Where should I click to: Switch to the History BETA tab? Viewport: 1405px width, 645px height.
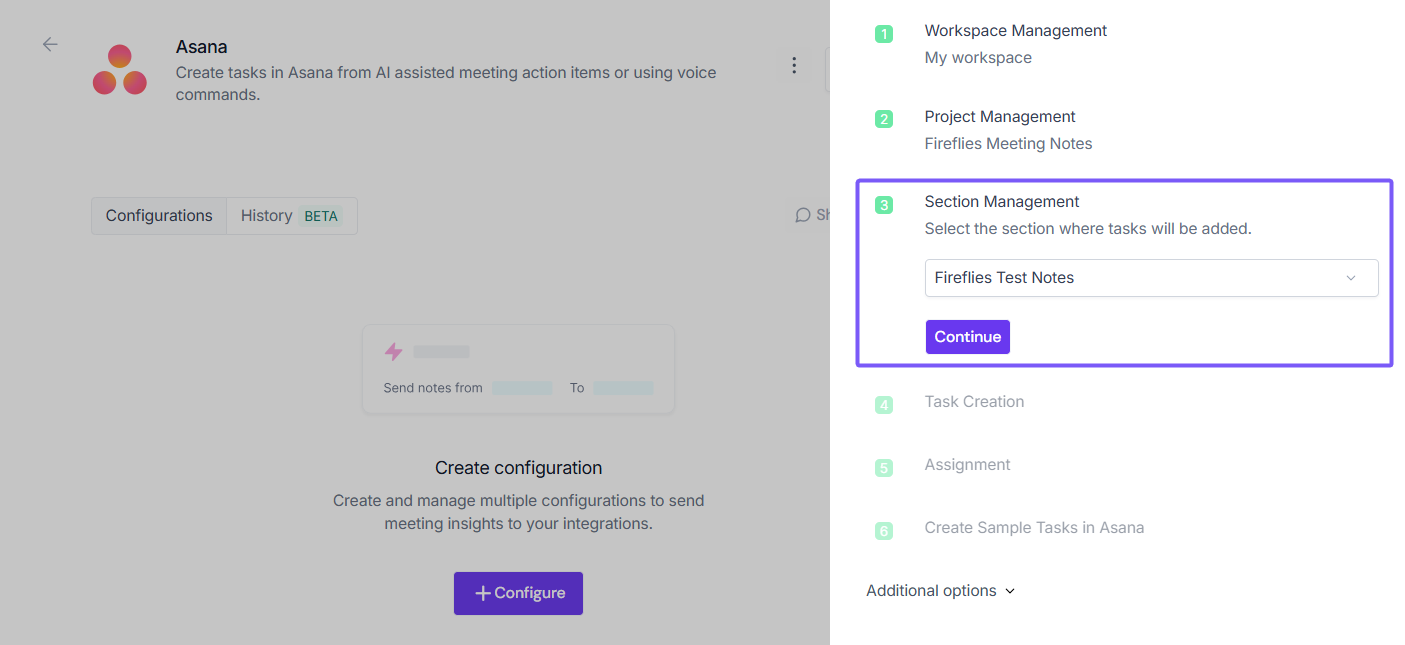[x=291, y=216]
